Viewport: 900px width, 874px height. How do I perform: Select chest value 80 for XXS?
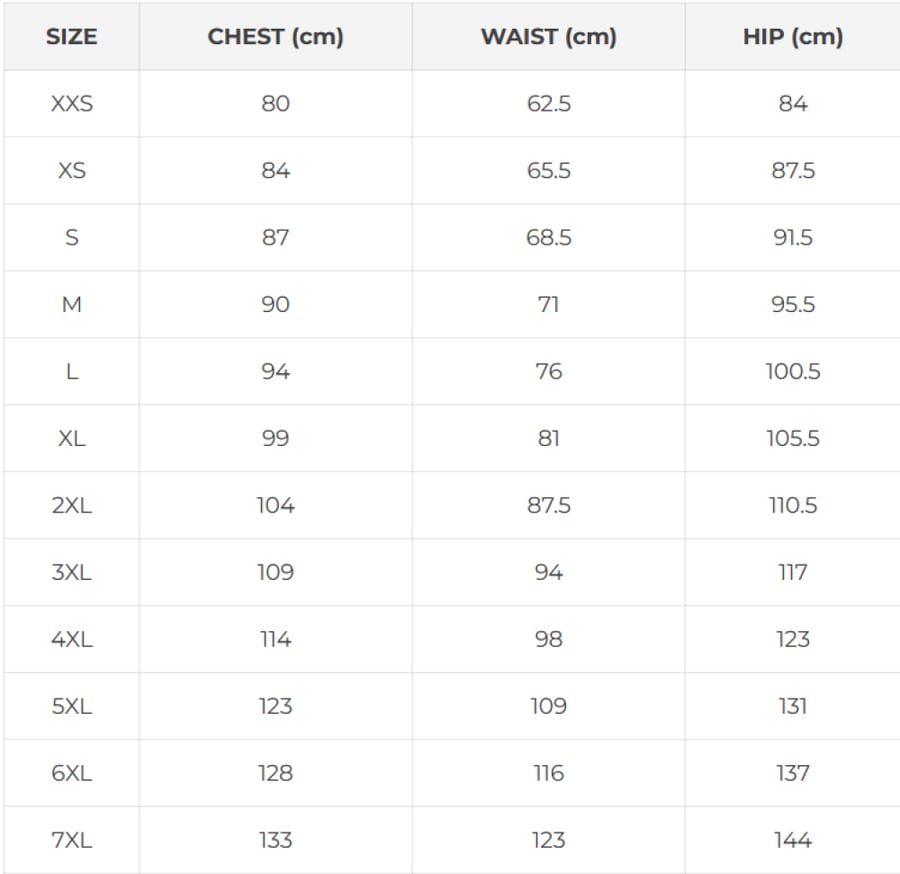pos(276,104)
